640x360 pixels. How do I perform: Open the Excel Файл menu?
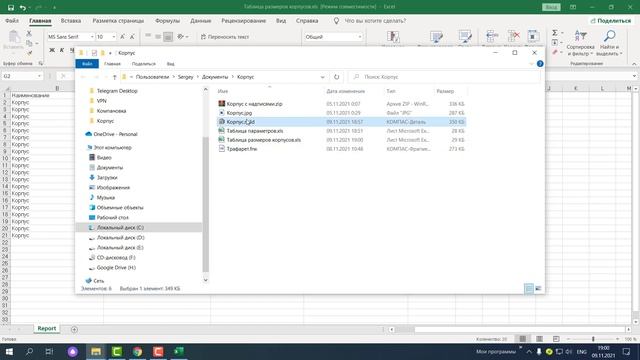coord(12,20)
